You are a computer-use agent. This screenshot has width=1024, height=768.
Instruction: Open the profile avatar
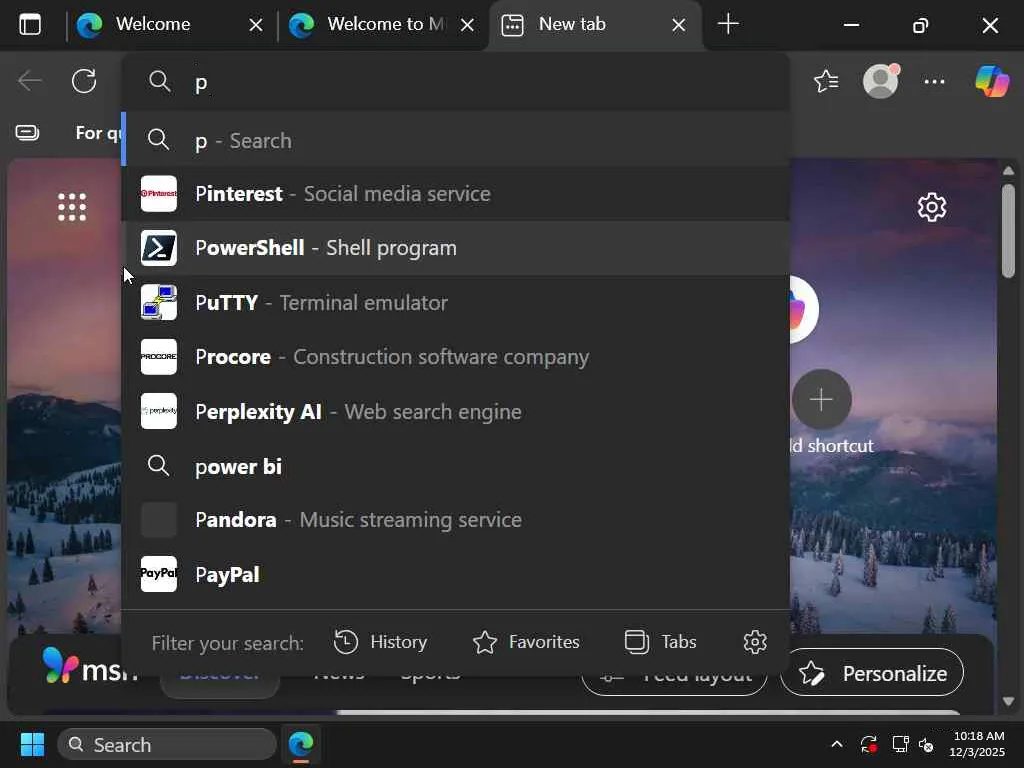click(880, 82)
